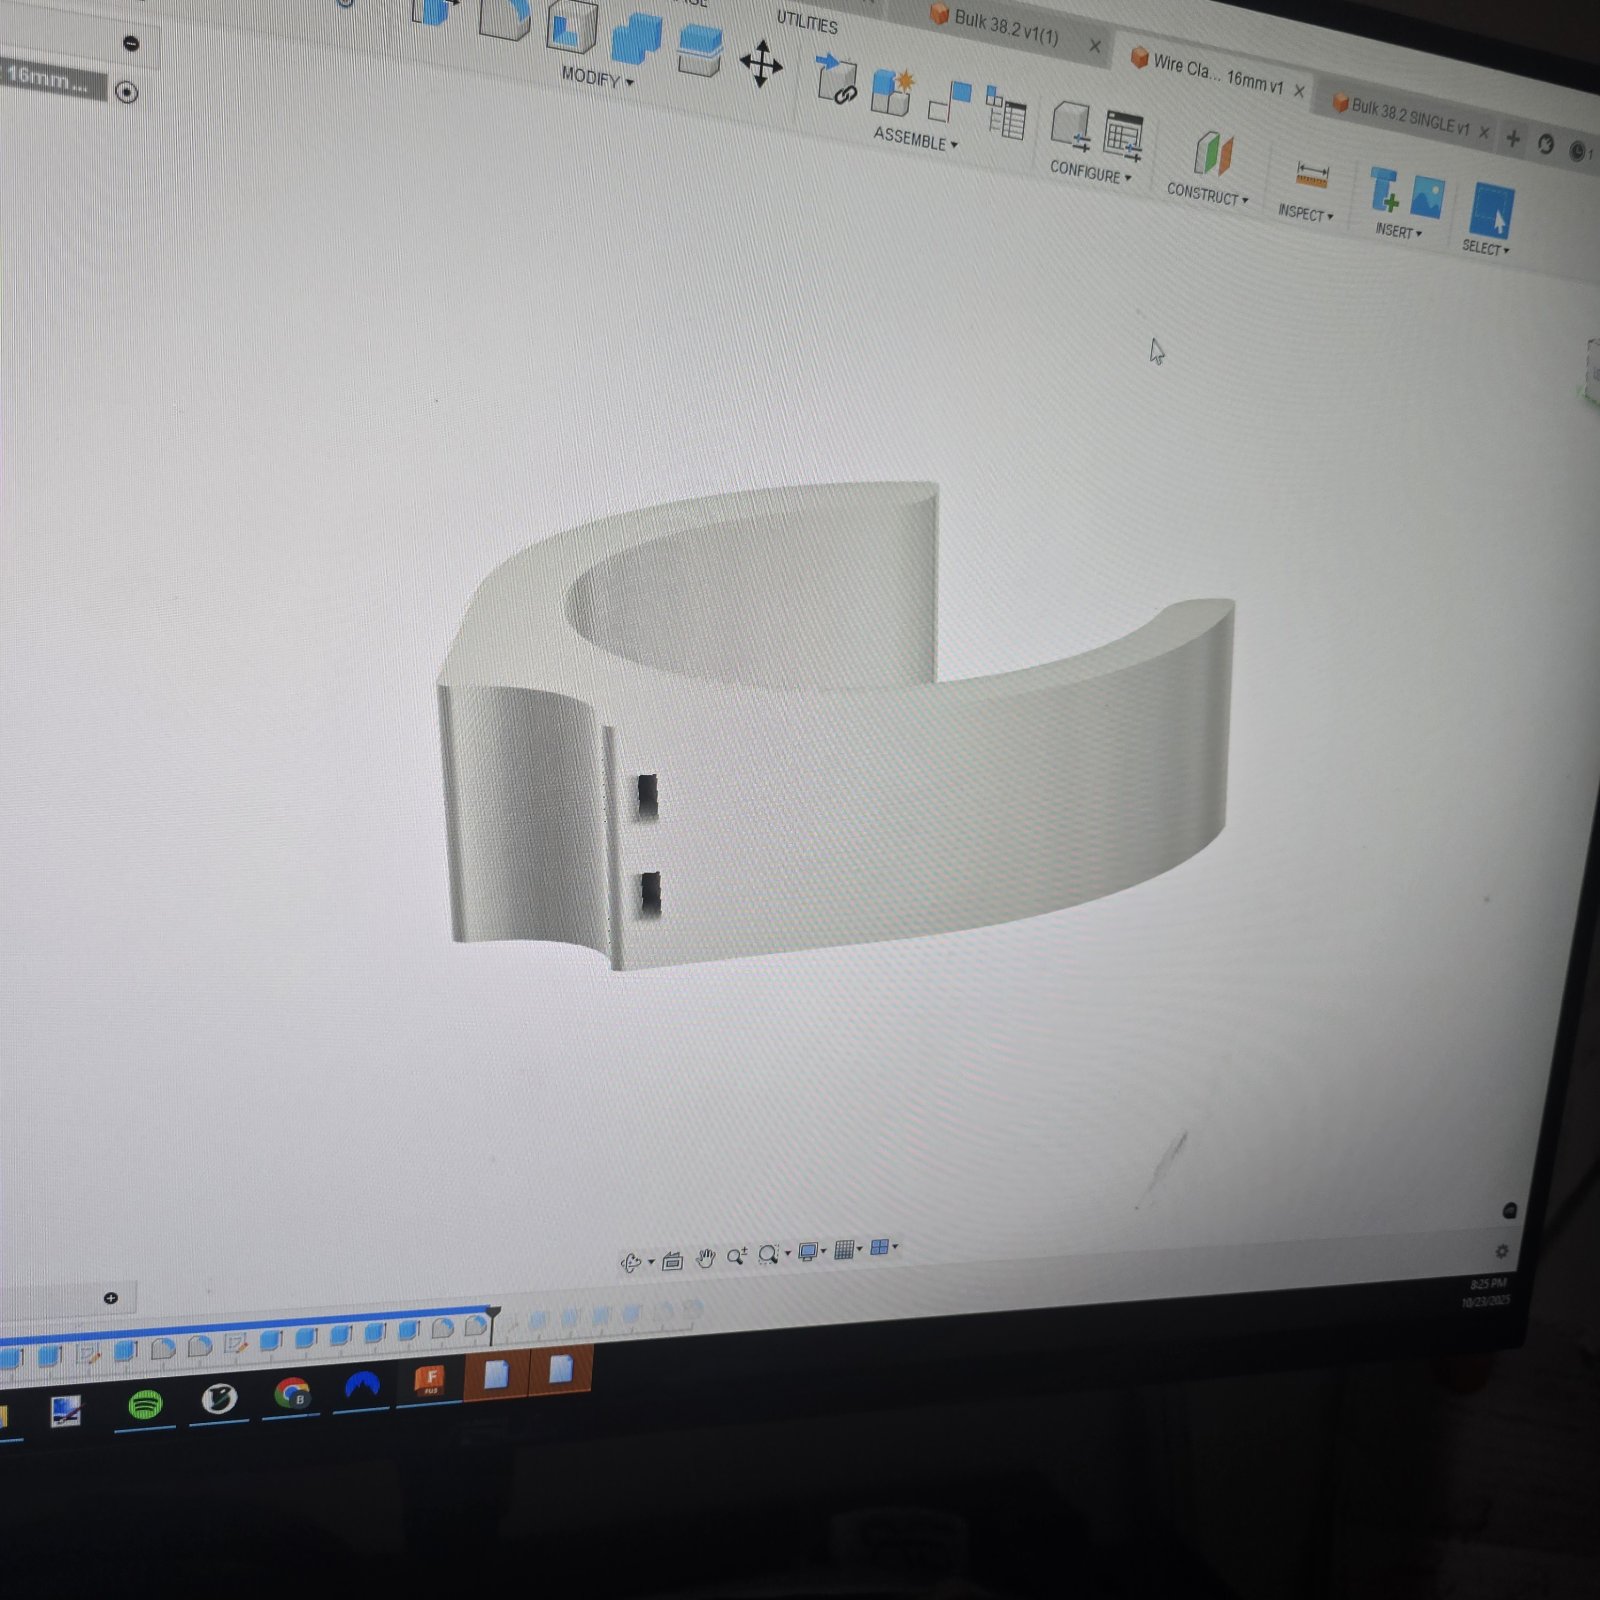Click the Insert Canvas image icon
Screen dimensions: 1600x1600
click(x=1428, y=196)
